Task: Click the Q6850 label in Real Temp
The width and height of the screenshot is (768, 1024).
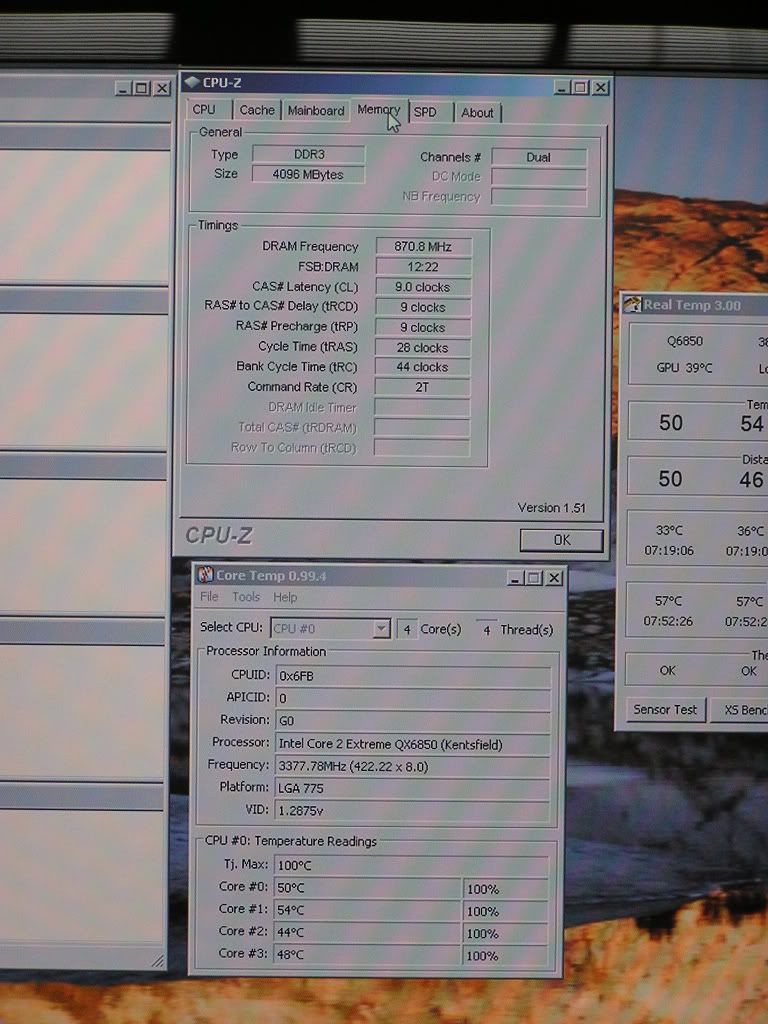Action: [x=684, y=342]
